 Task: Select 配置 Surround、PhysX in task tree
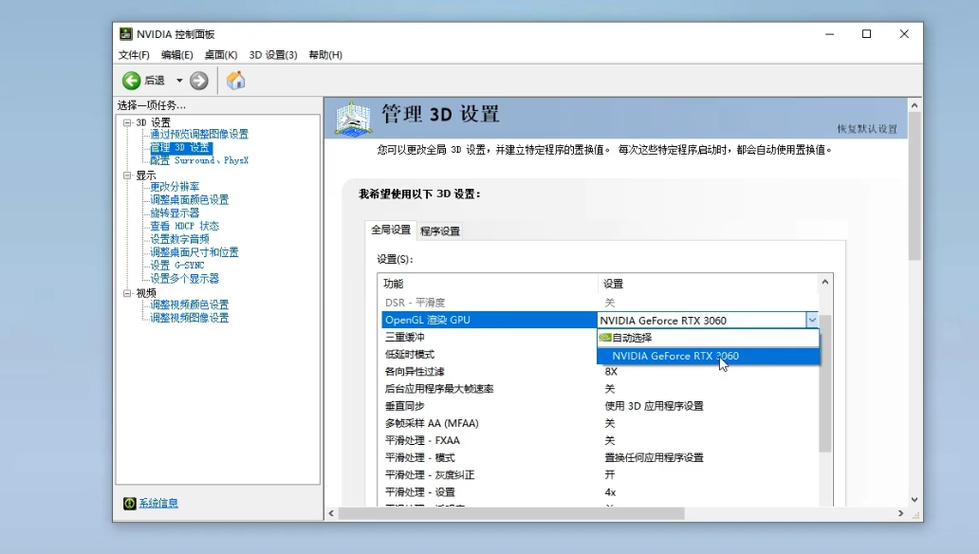click(199, 161)
